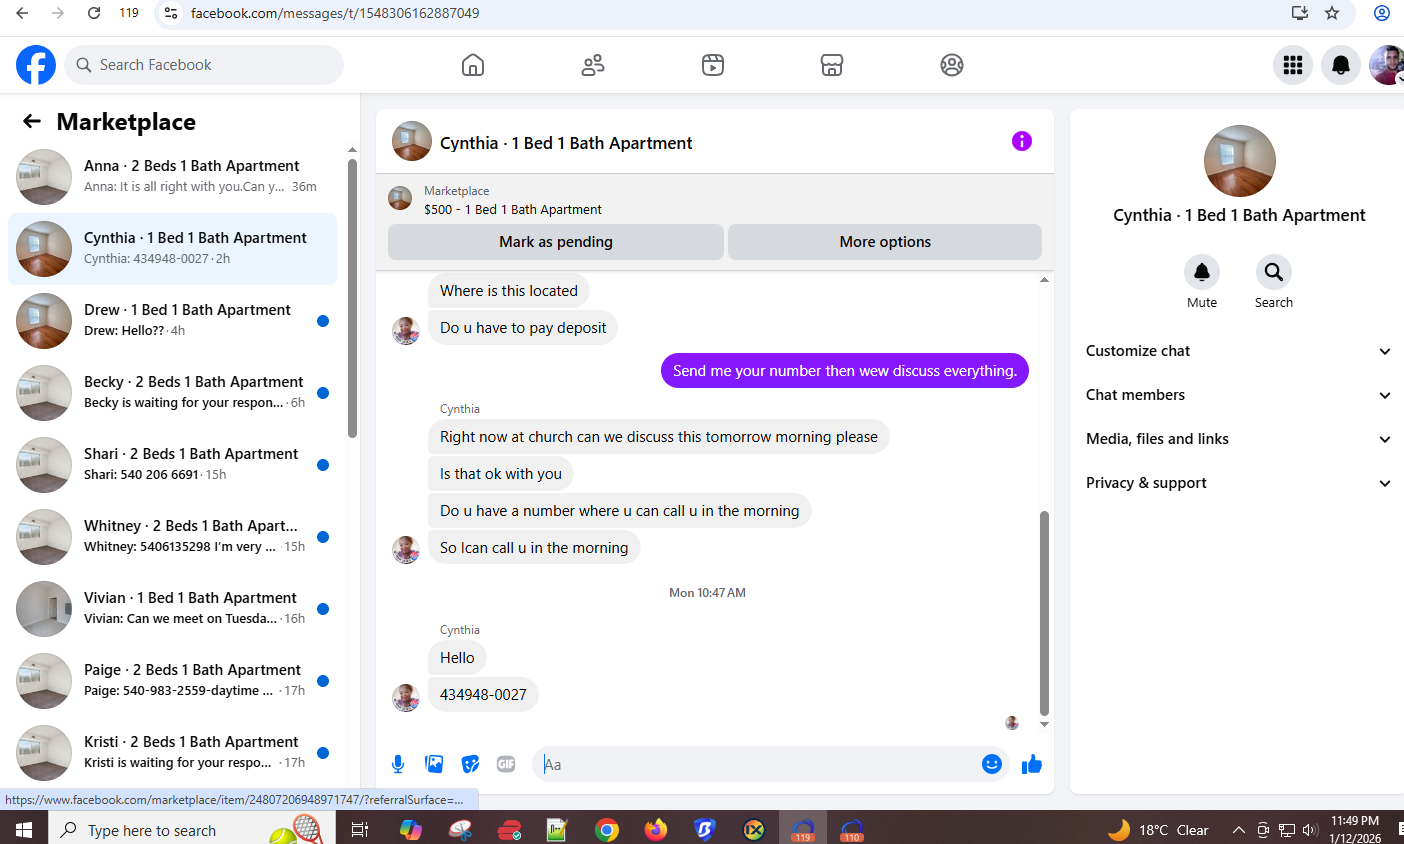Image resolution: width=1404 pixels, height=844 pixels.
Task: Open the Windows Start menu
Action: [x=24, y=830]
